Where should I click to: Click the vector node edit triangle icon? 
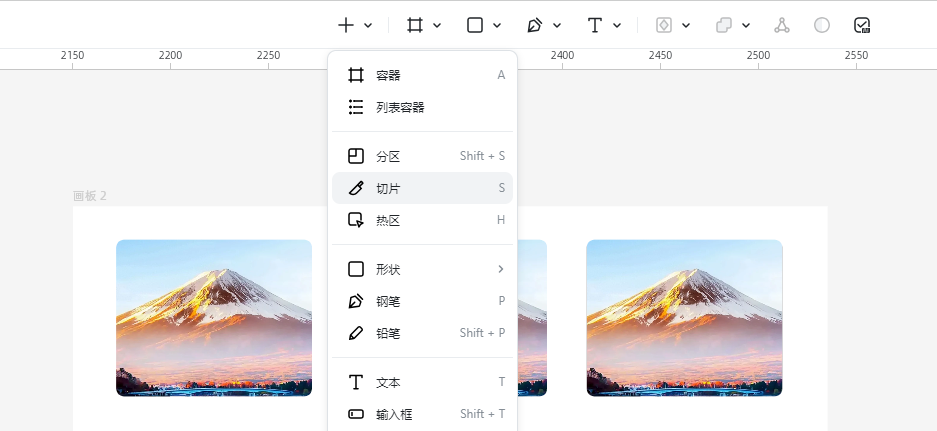point(782,25)
